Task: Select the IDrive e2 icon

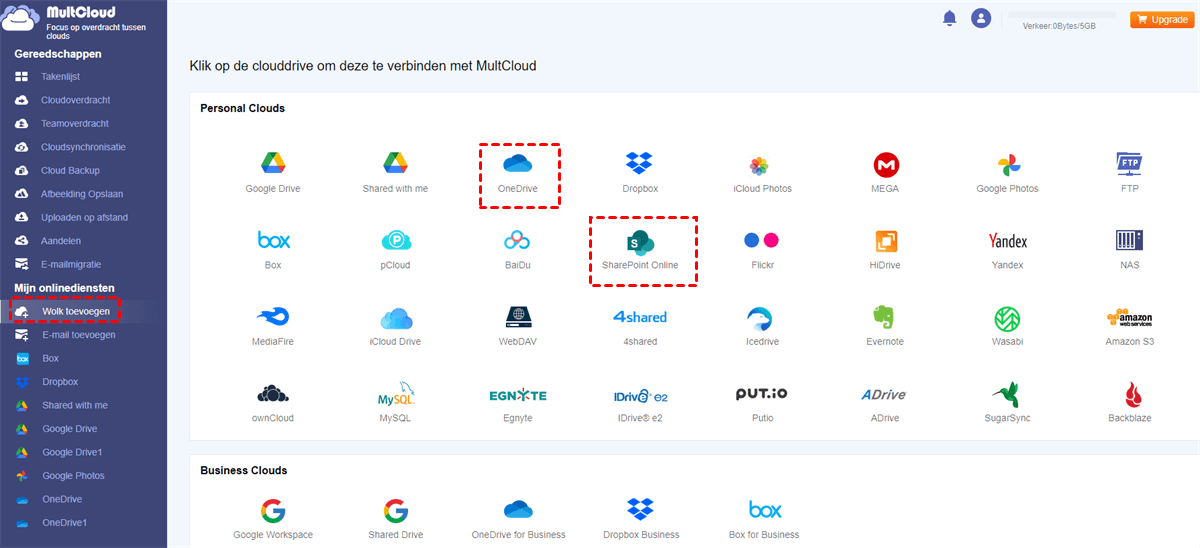Action: point(640,395)
